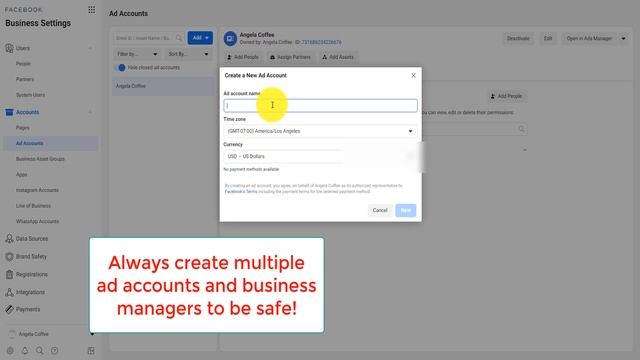
Task: Click the Payments pencil icon
Action: [9, 309]
